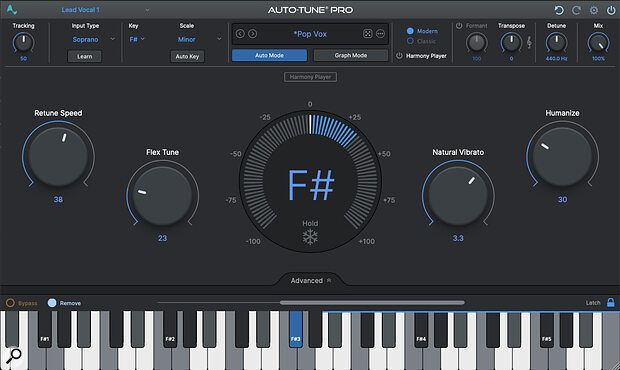Viewport: 620px width, 370px height.
Task: Click the Auto Key button
Action: [187, 56]
